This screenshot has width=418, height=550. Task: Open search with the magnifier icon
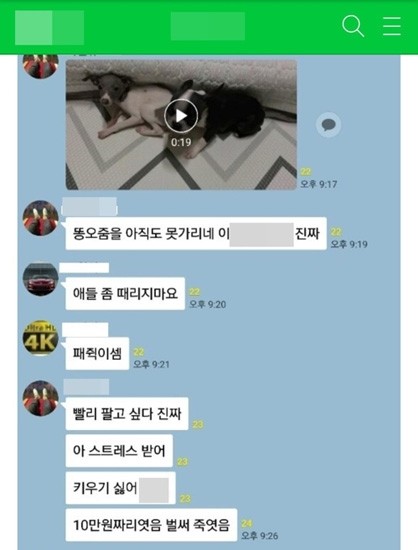coord(353,26)
